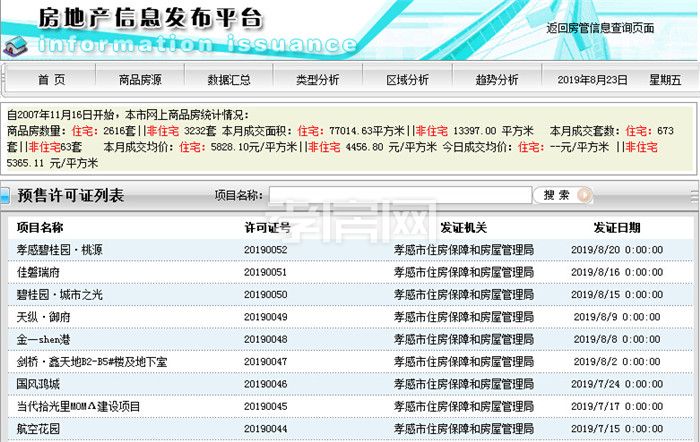Click 返回房管信息查询页面 link

click(600, 28)
